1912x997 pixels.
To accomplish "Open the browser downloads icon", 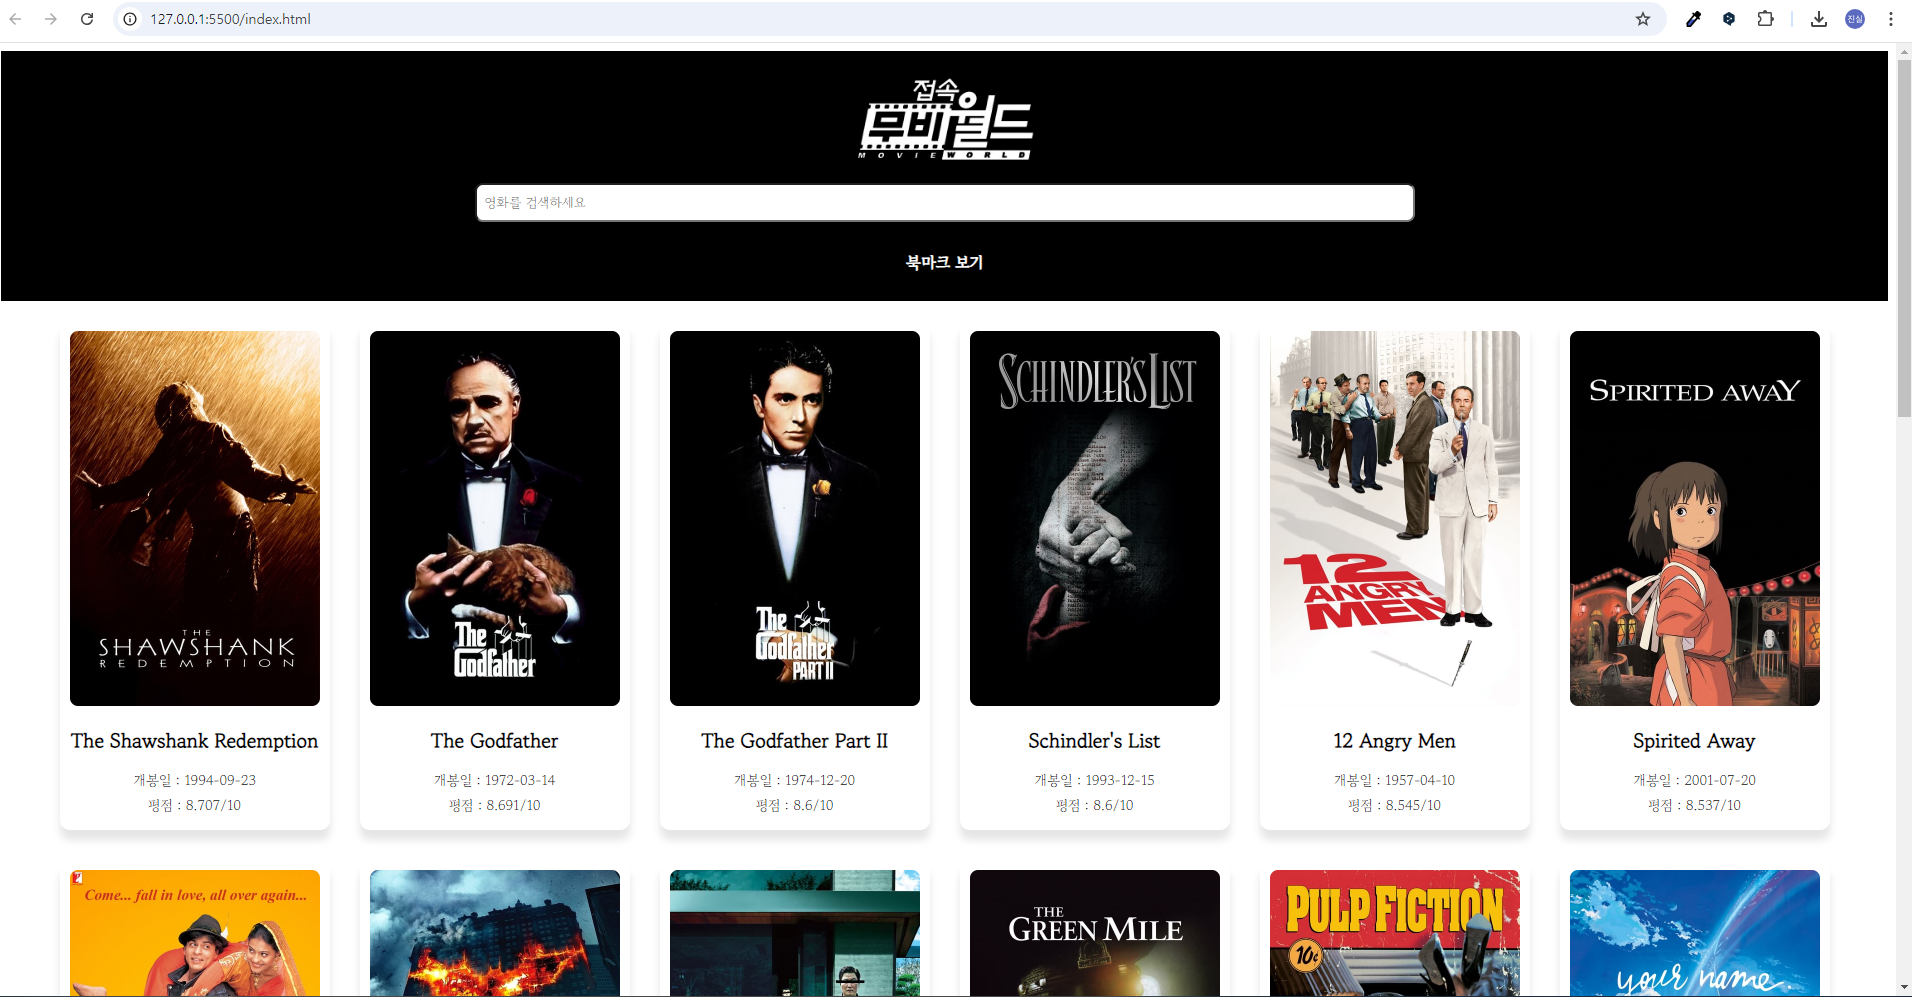I will (x=1819, y=19).
